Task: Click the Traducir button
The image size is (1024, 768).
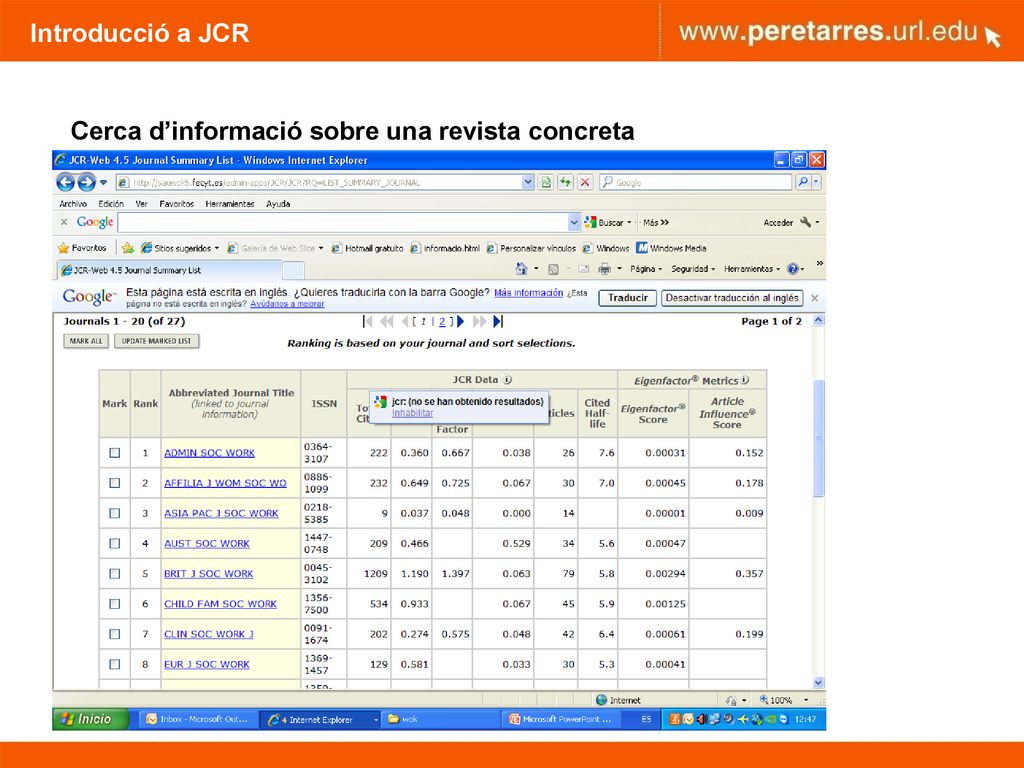Action: [628, 298]
